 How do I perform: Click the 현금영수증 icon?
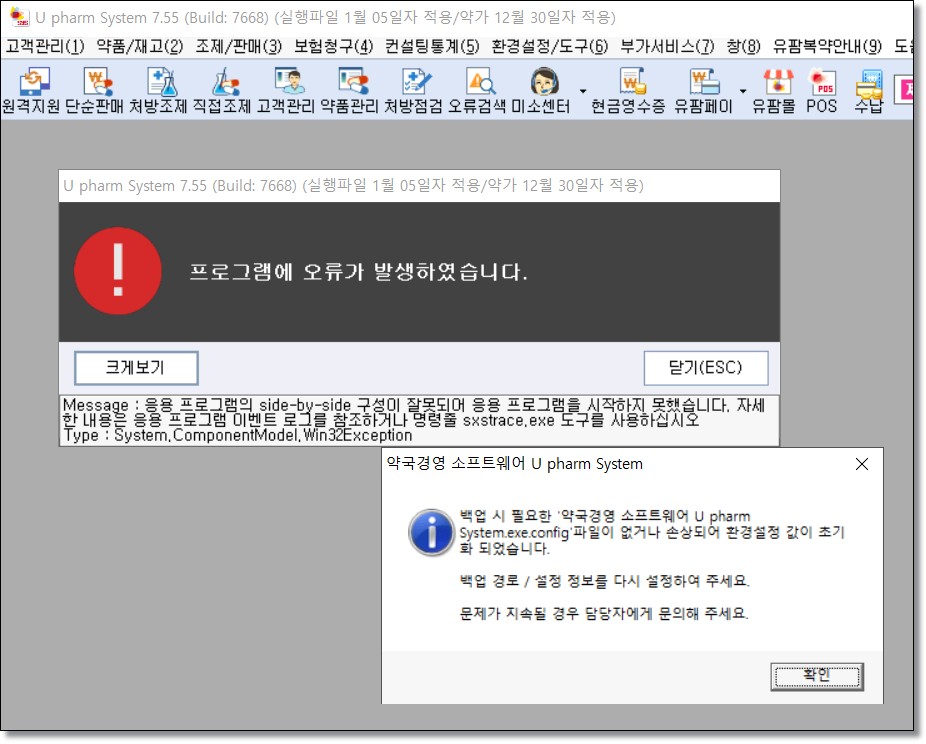[629, 89]
